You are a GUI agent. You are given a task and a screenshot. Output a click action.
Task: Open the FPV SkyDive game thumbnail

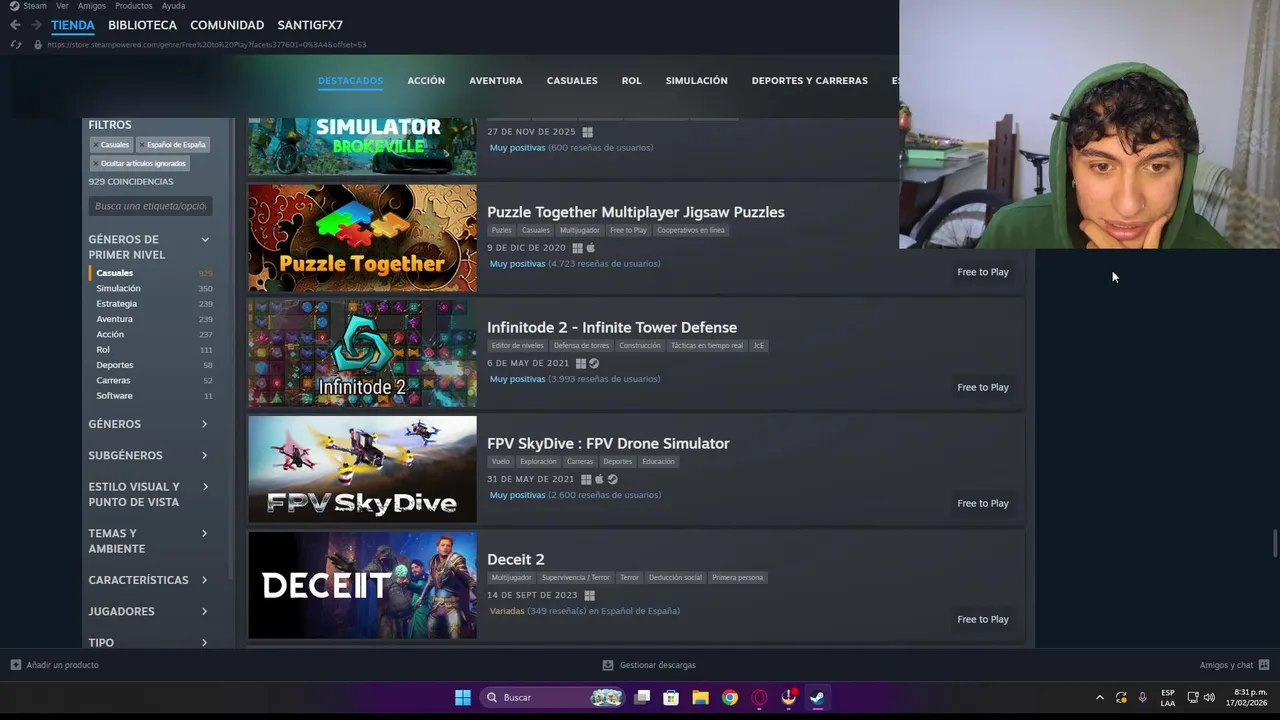[362, 469]
